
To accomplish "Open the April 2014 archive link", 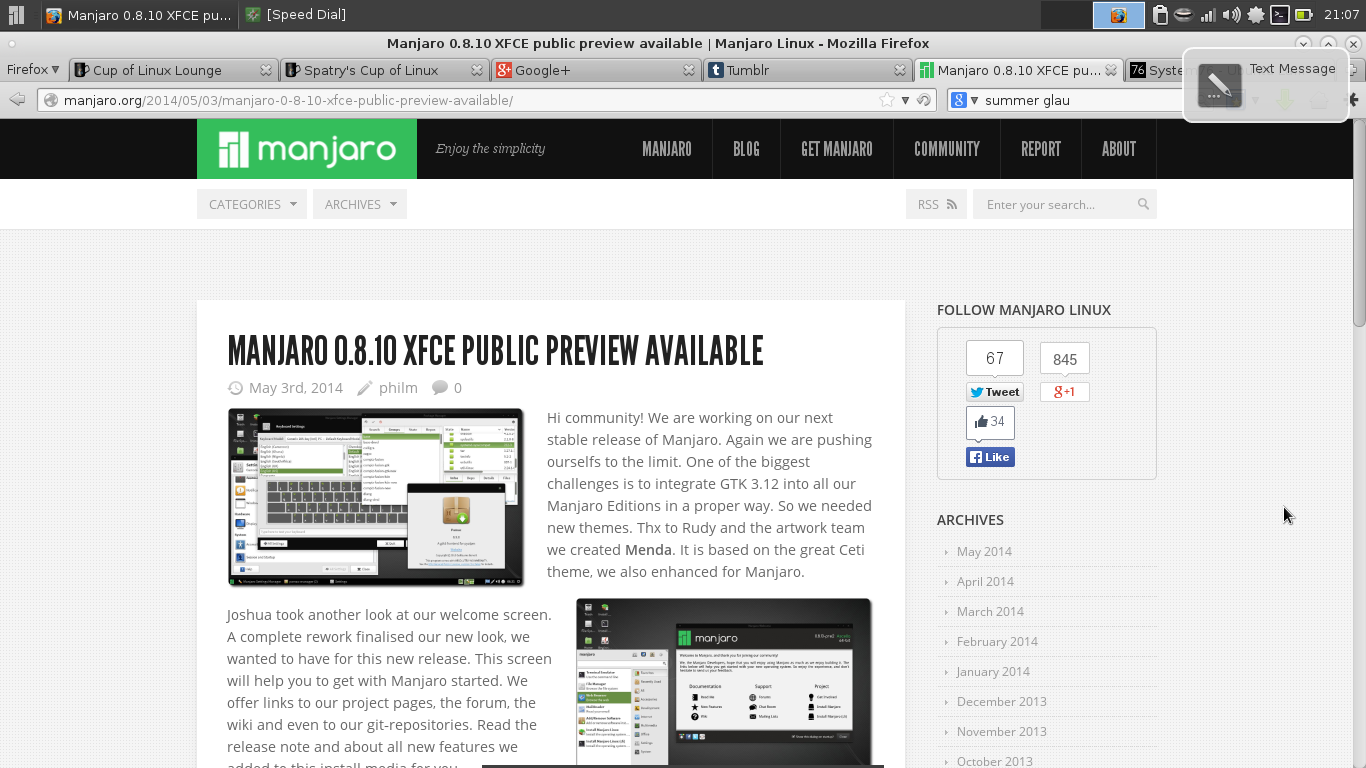I will coord(985,581).
